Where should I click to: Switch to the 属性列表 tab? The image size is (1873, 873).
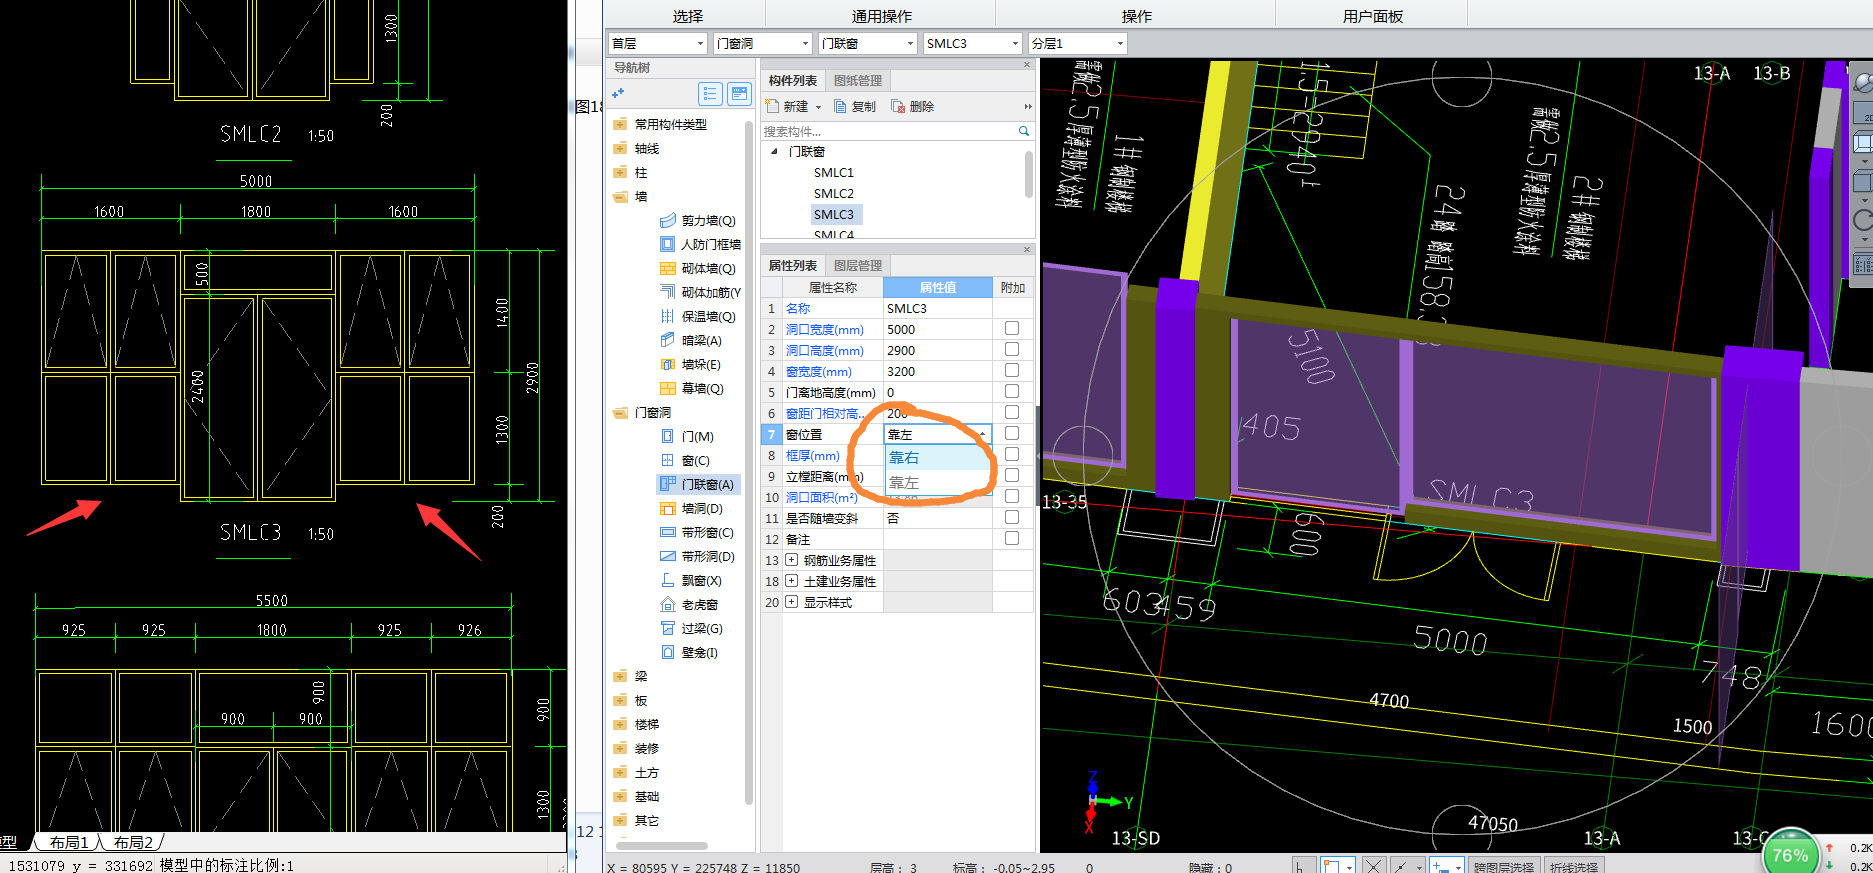pos(793,266)
